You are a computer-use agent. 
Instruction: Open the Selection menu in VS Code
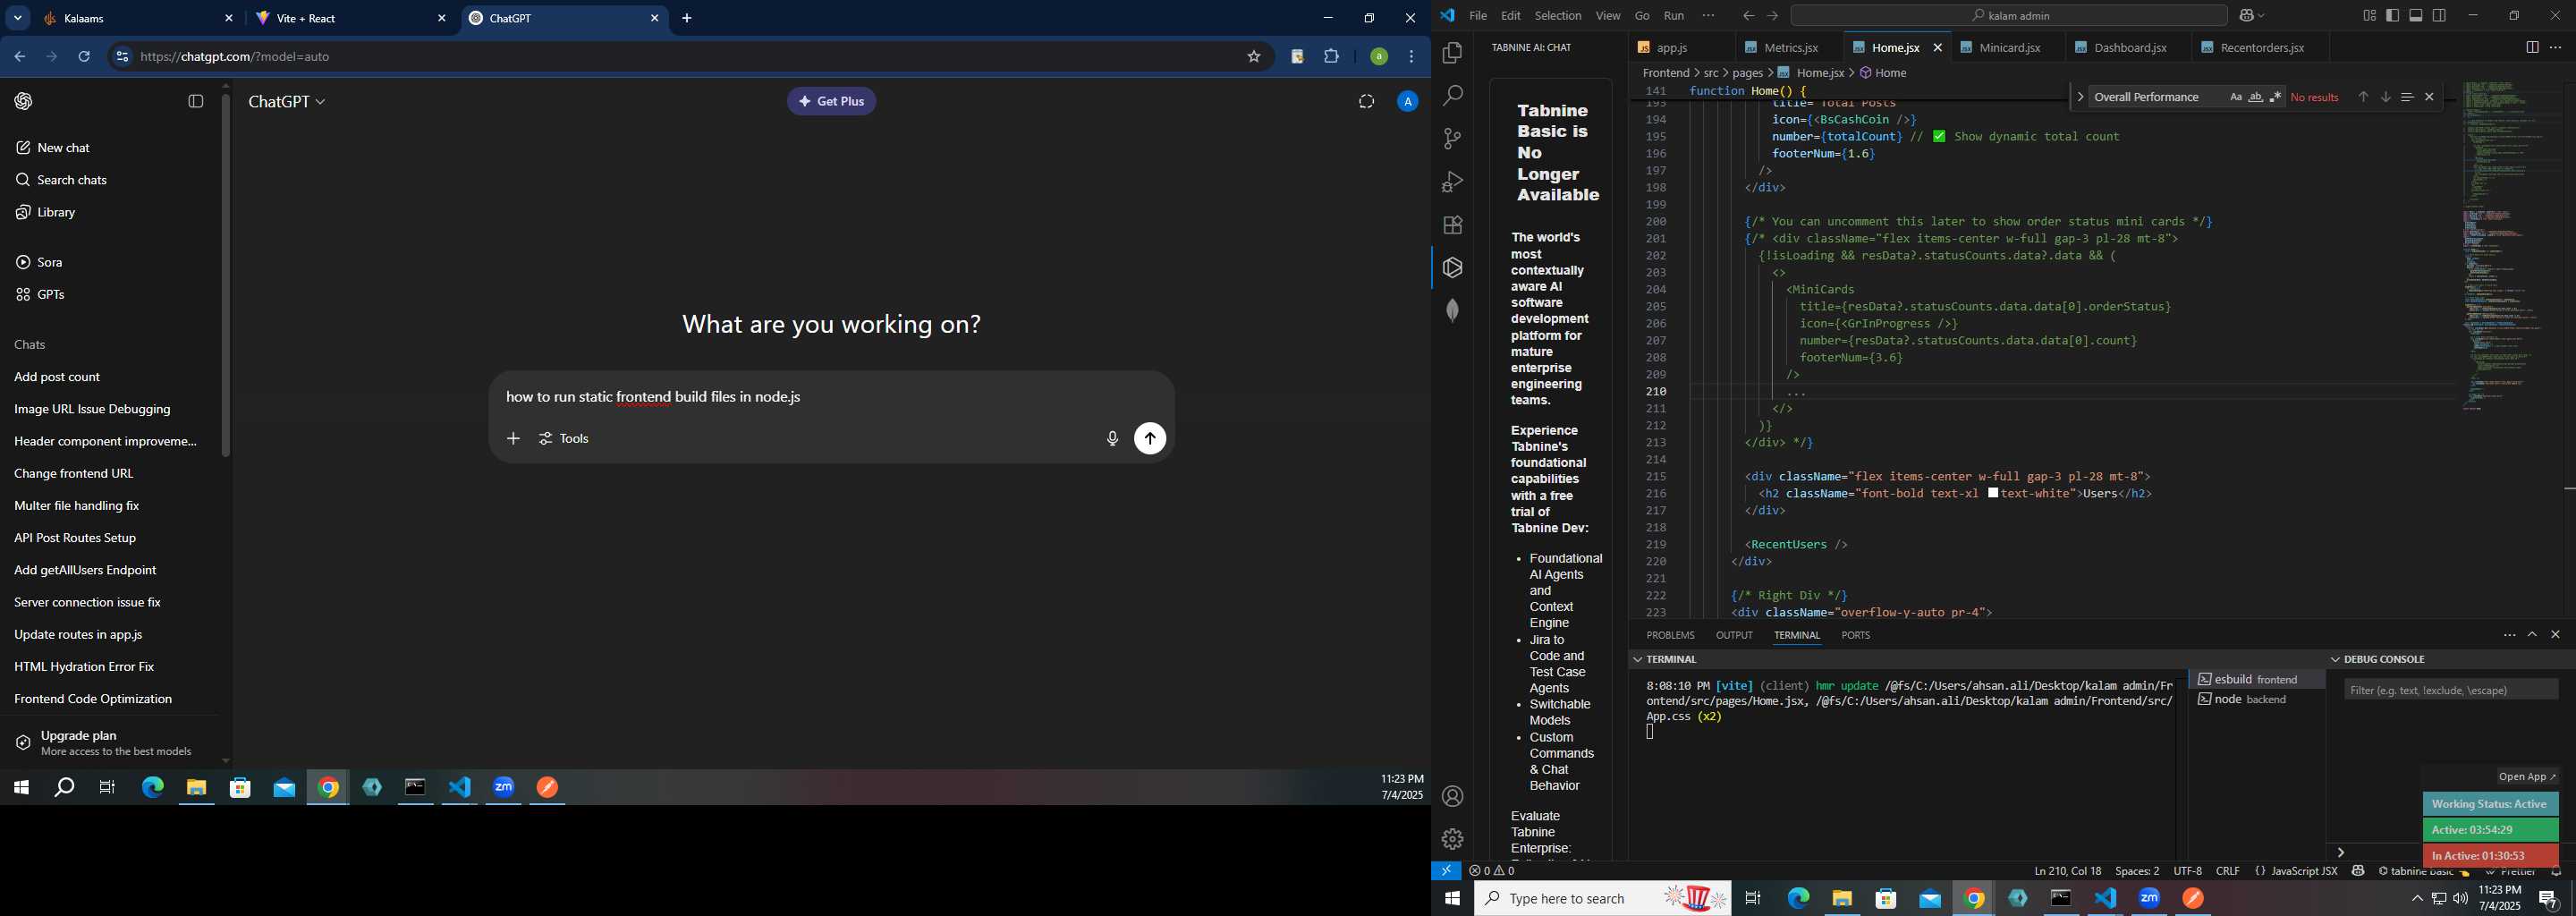point(1558,16)
